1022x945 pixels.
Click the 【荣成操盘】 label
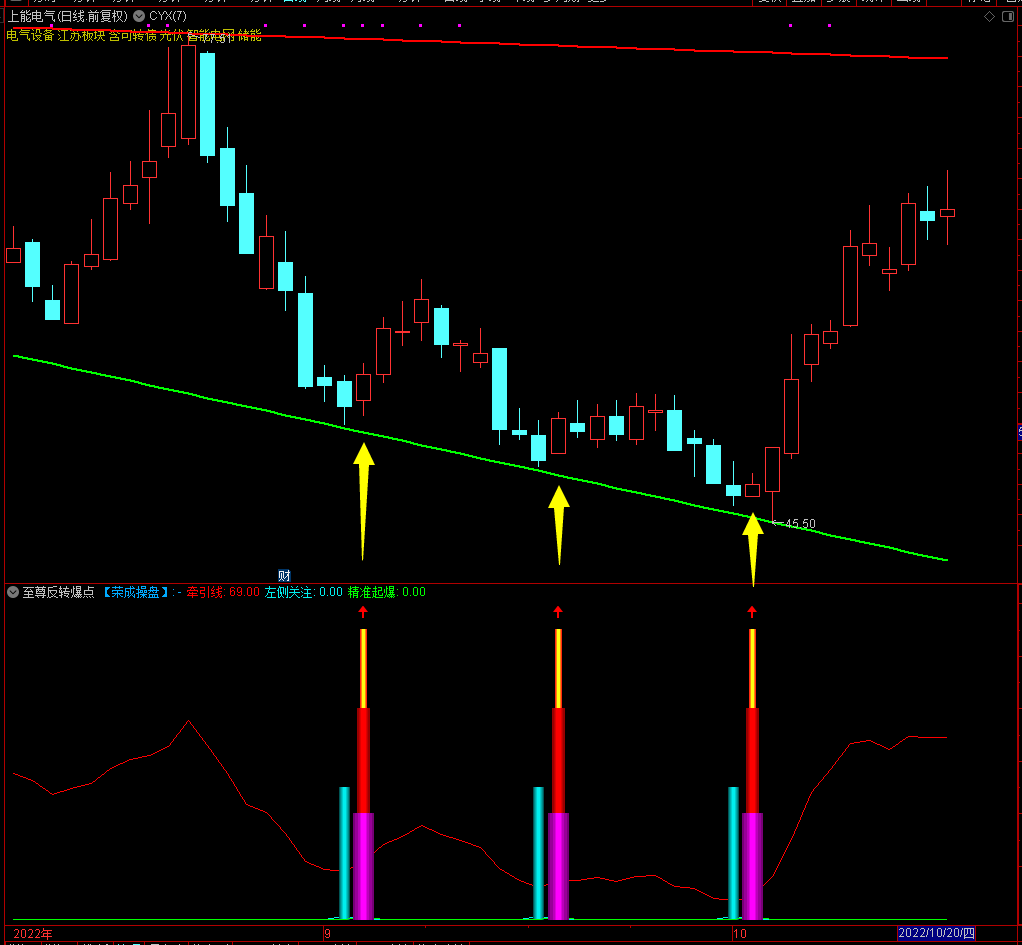135,592
